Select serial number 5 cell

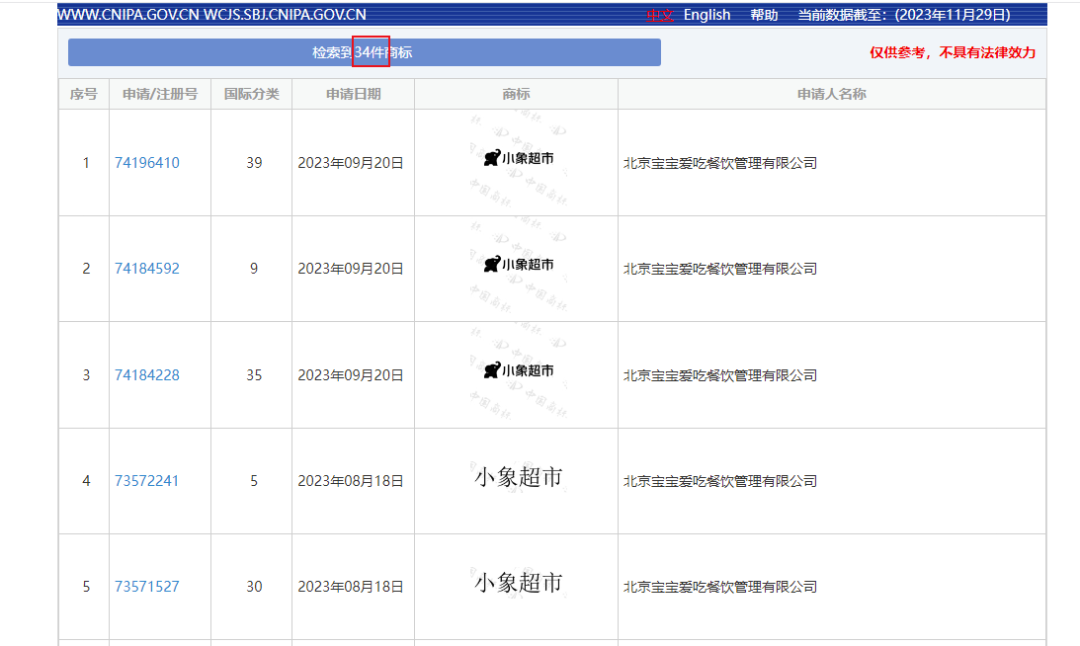click(x=86, y=587)
